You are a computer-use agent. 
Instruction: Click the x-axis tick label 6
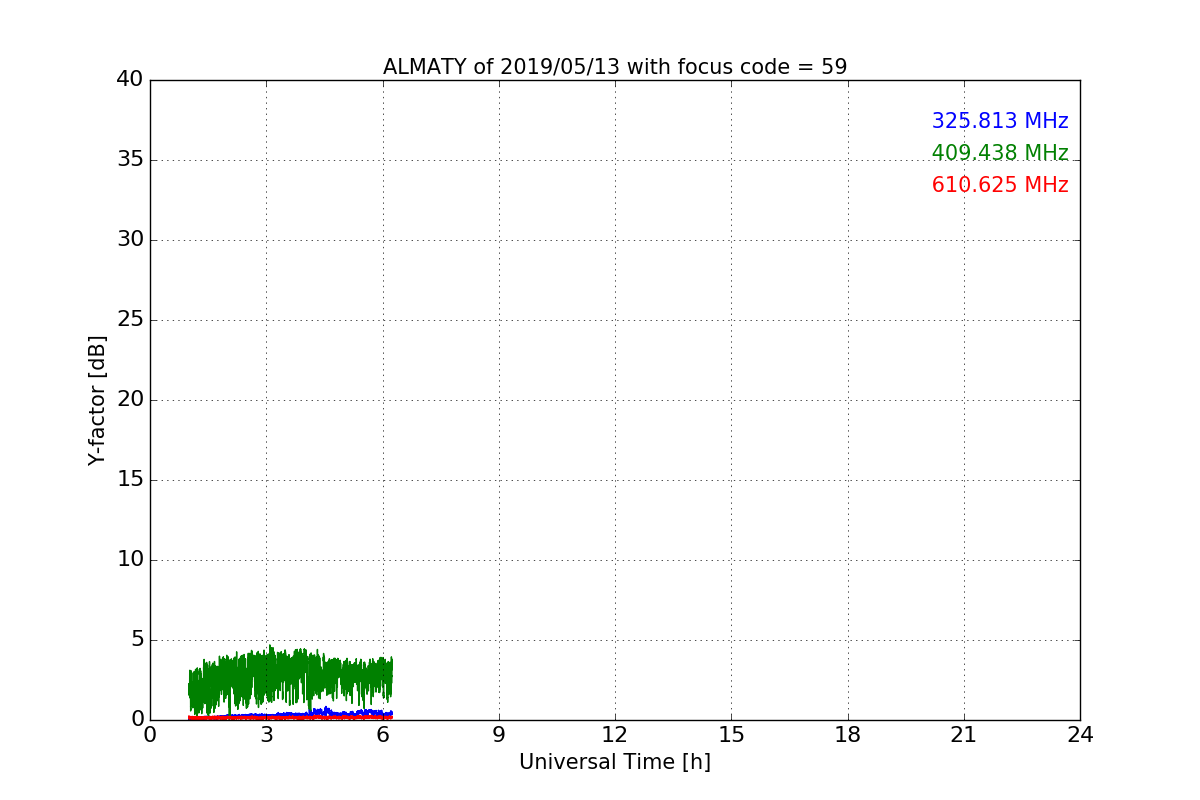[383, 735]
